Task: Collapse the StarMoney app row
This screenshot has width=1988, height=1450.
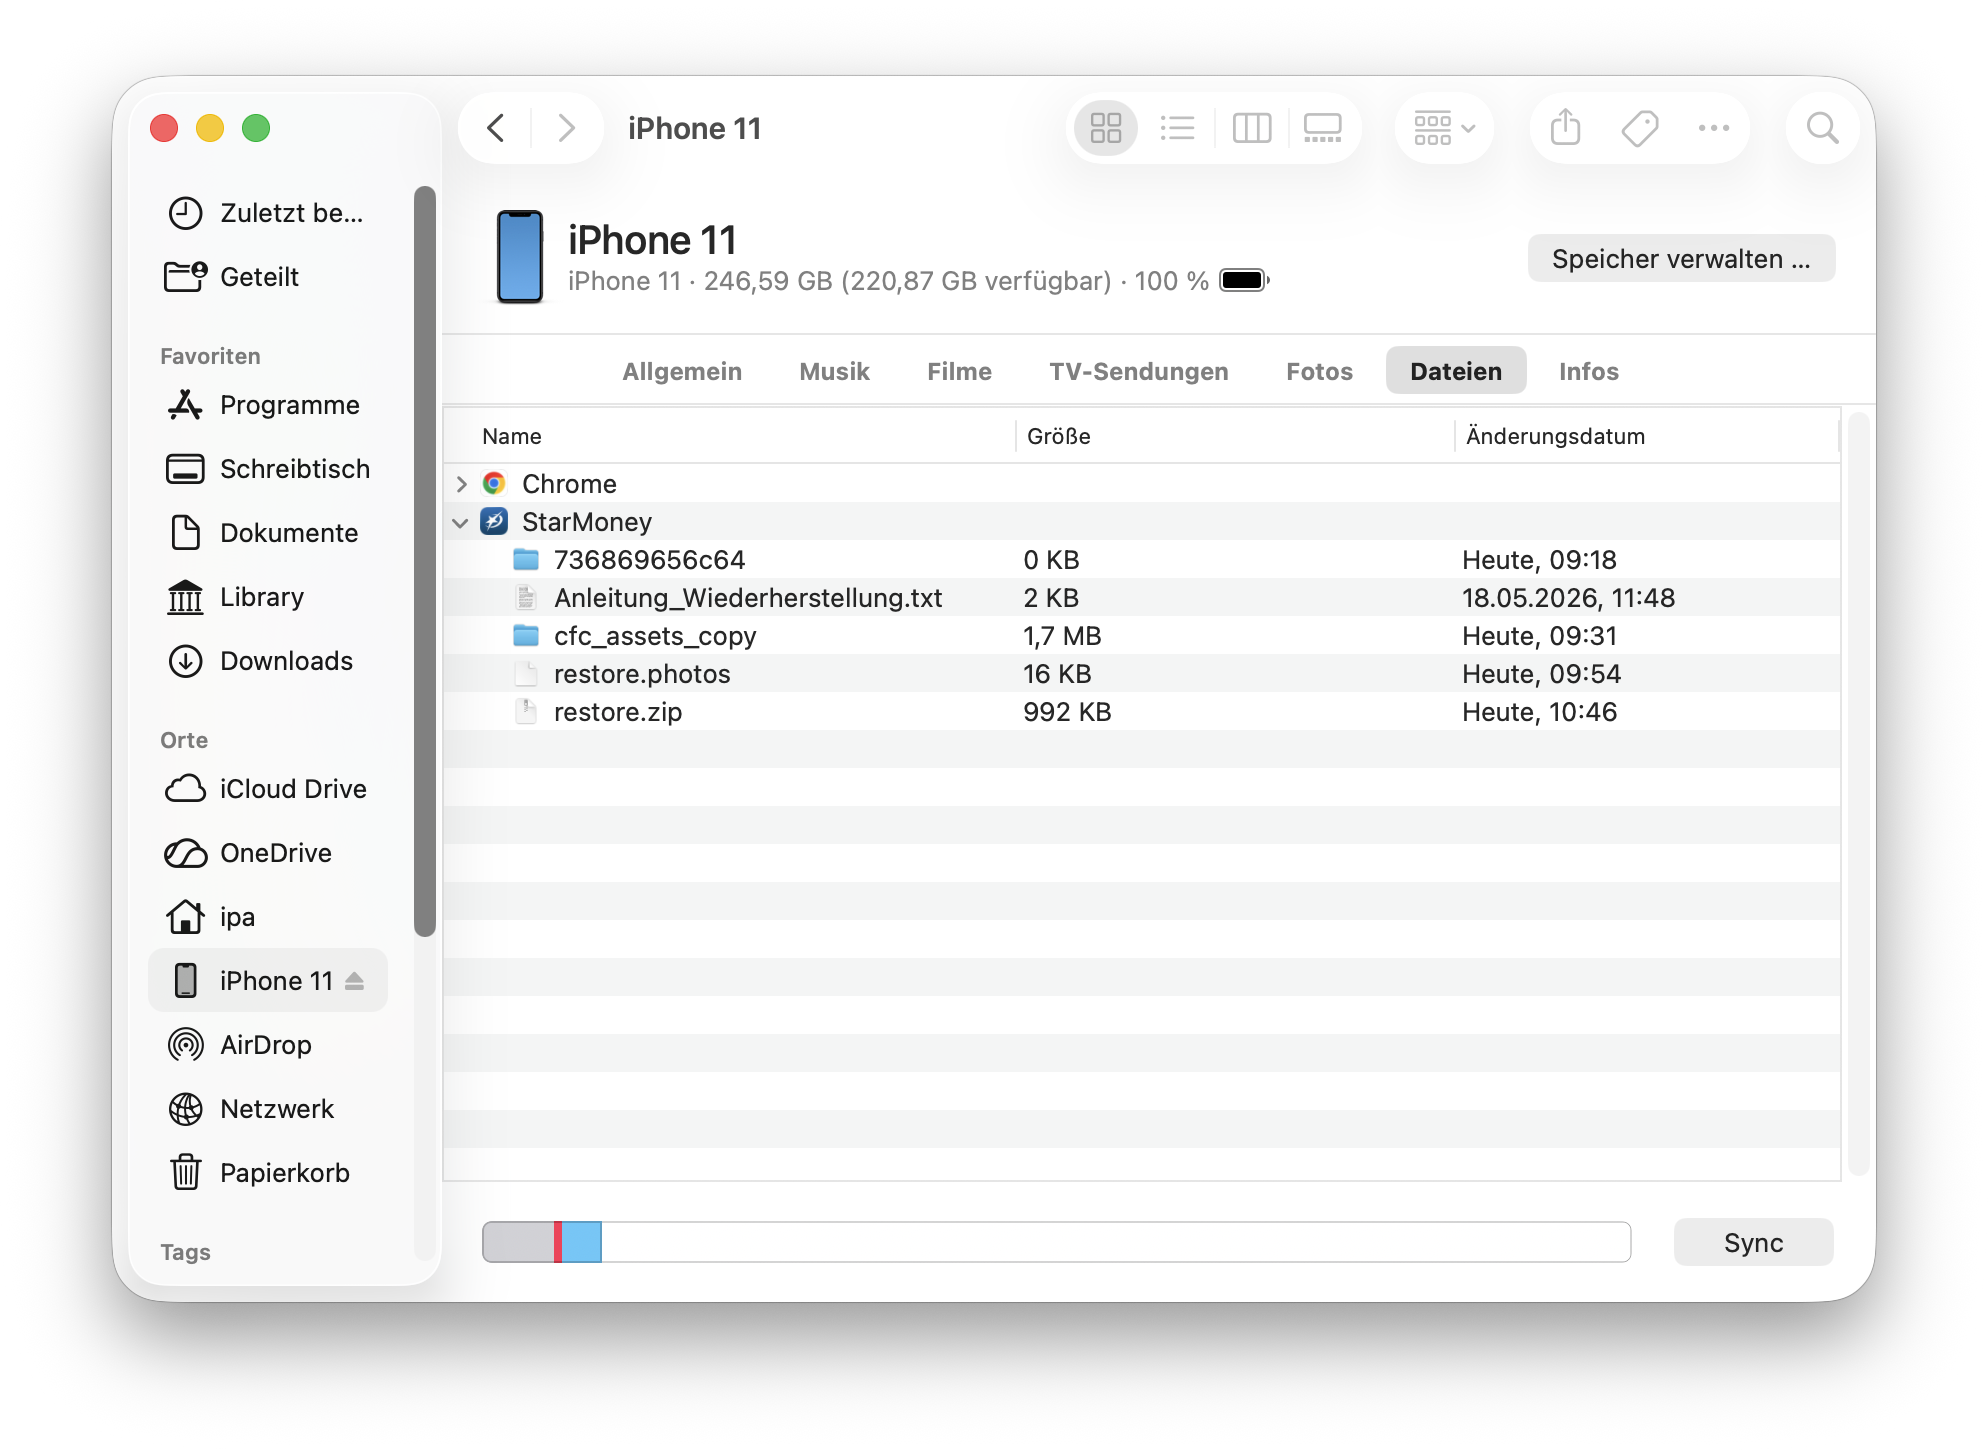Action: [460, 522]
